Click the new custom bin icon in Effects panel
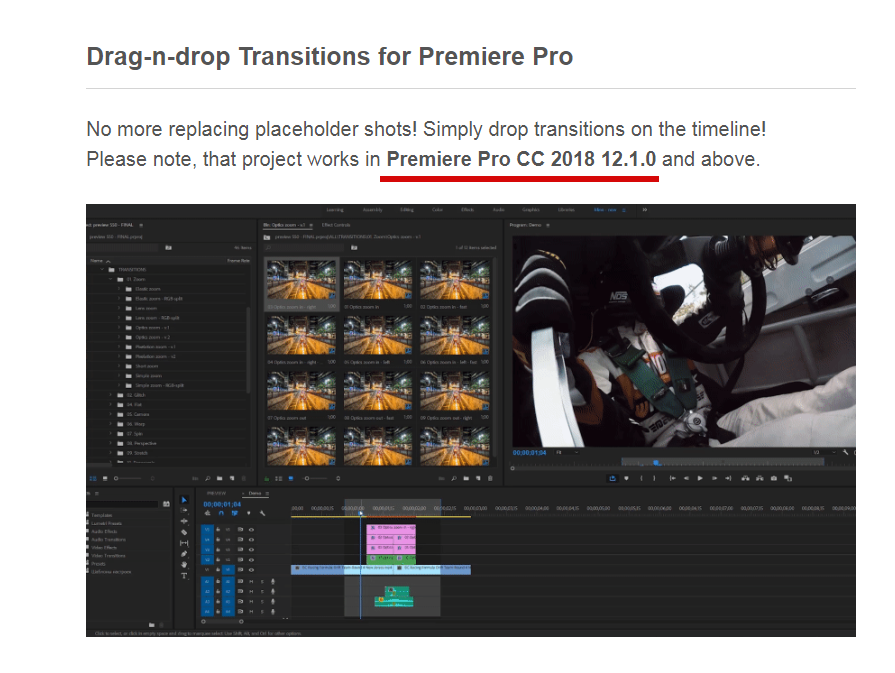Viewport: 895px width, 673px height. [x=151, y=625]
